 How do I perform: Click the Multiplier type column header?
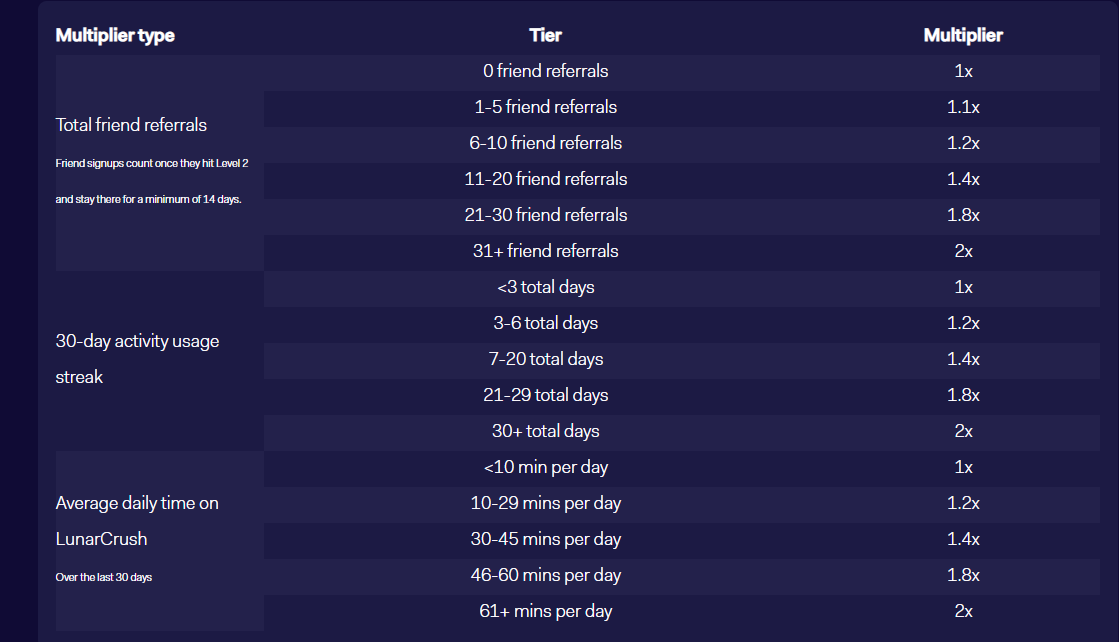coord(115,36)
